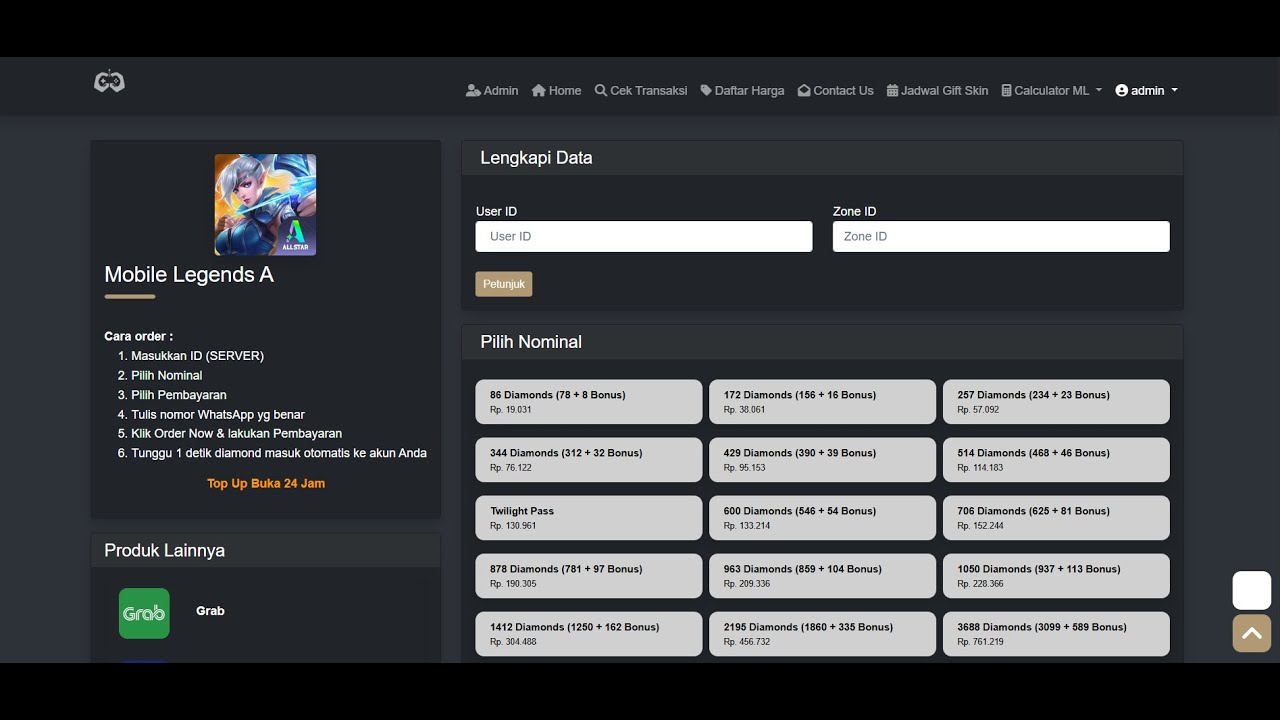Select 86 Diamonds package
1280x720 pixels.
pyautogui.click(x=589, y=401)
